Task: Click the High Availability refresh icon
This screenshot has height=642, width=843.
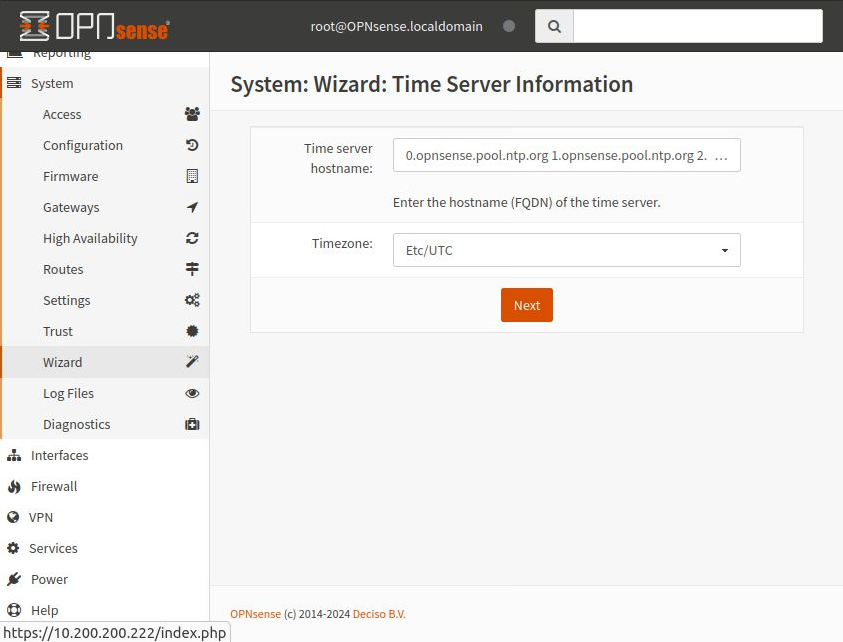Action: 192,238
